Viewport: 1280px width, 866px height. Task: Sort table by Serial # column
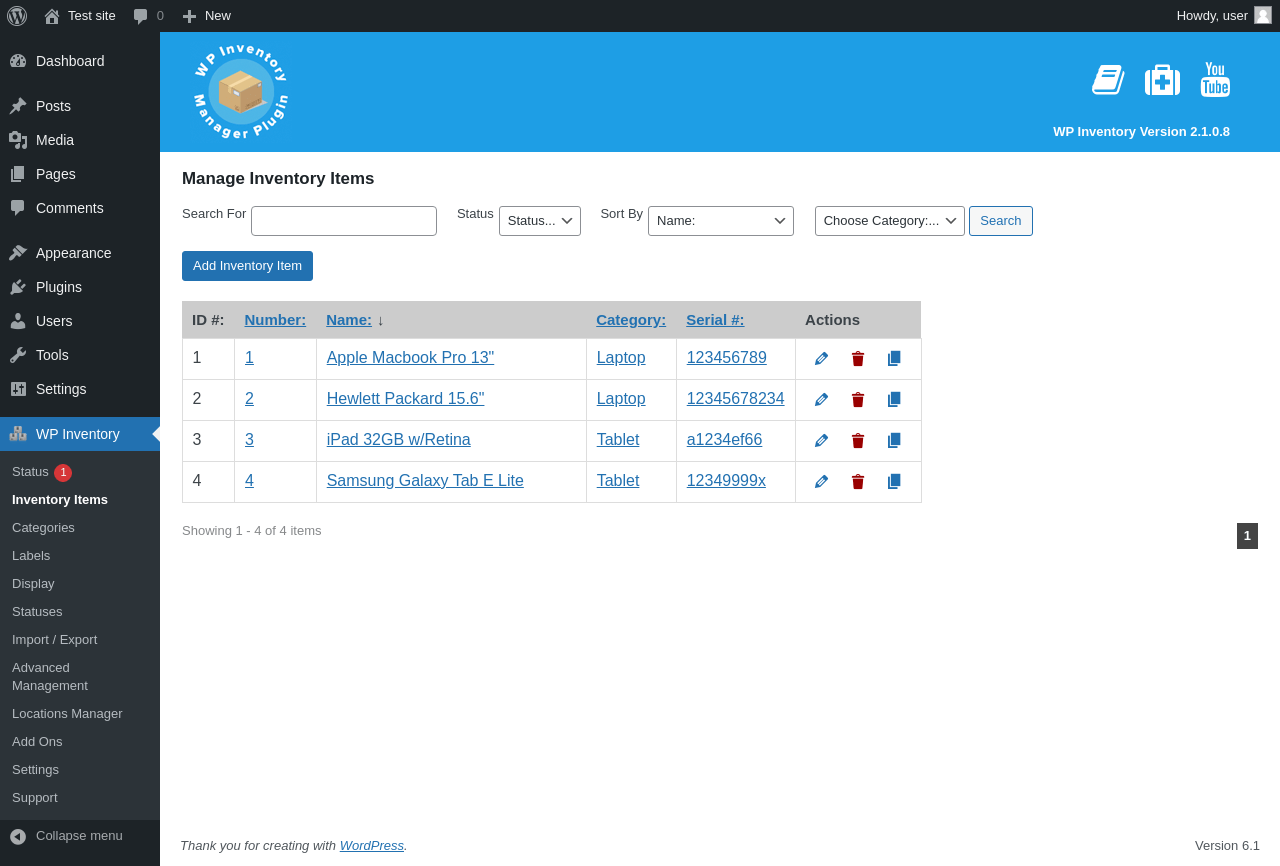click(715, 320)
